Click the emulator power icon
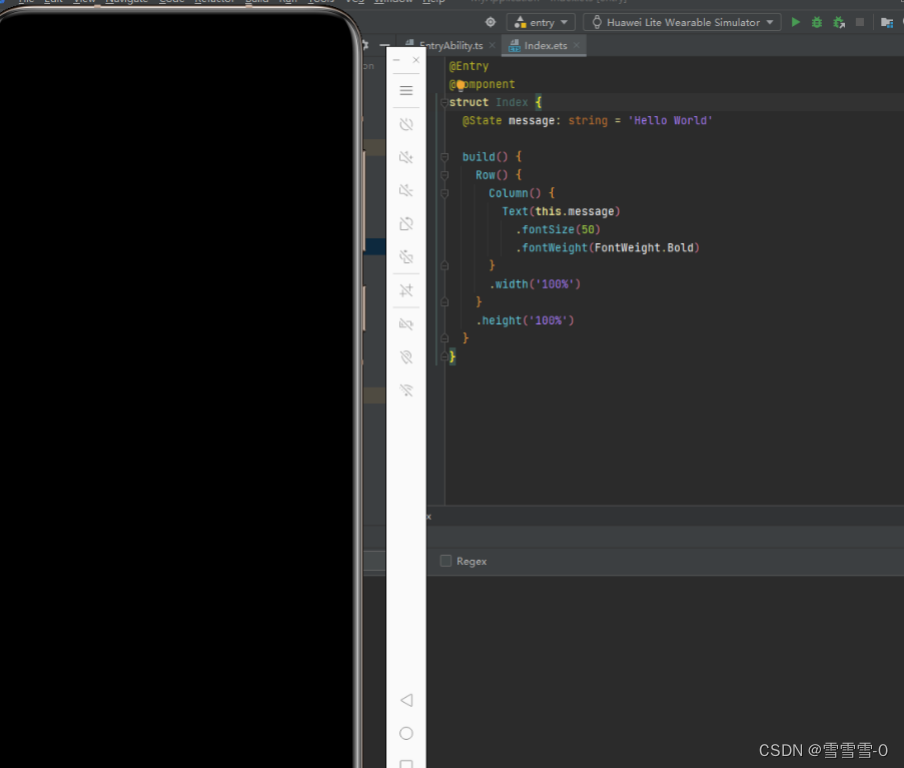904x768 pixels. (406, 124)
